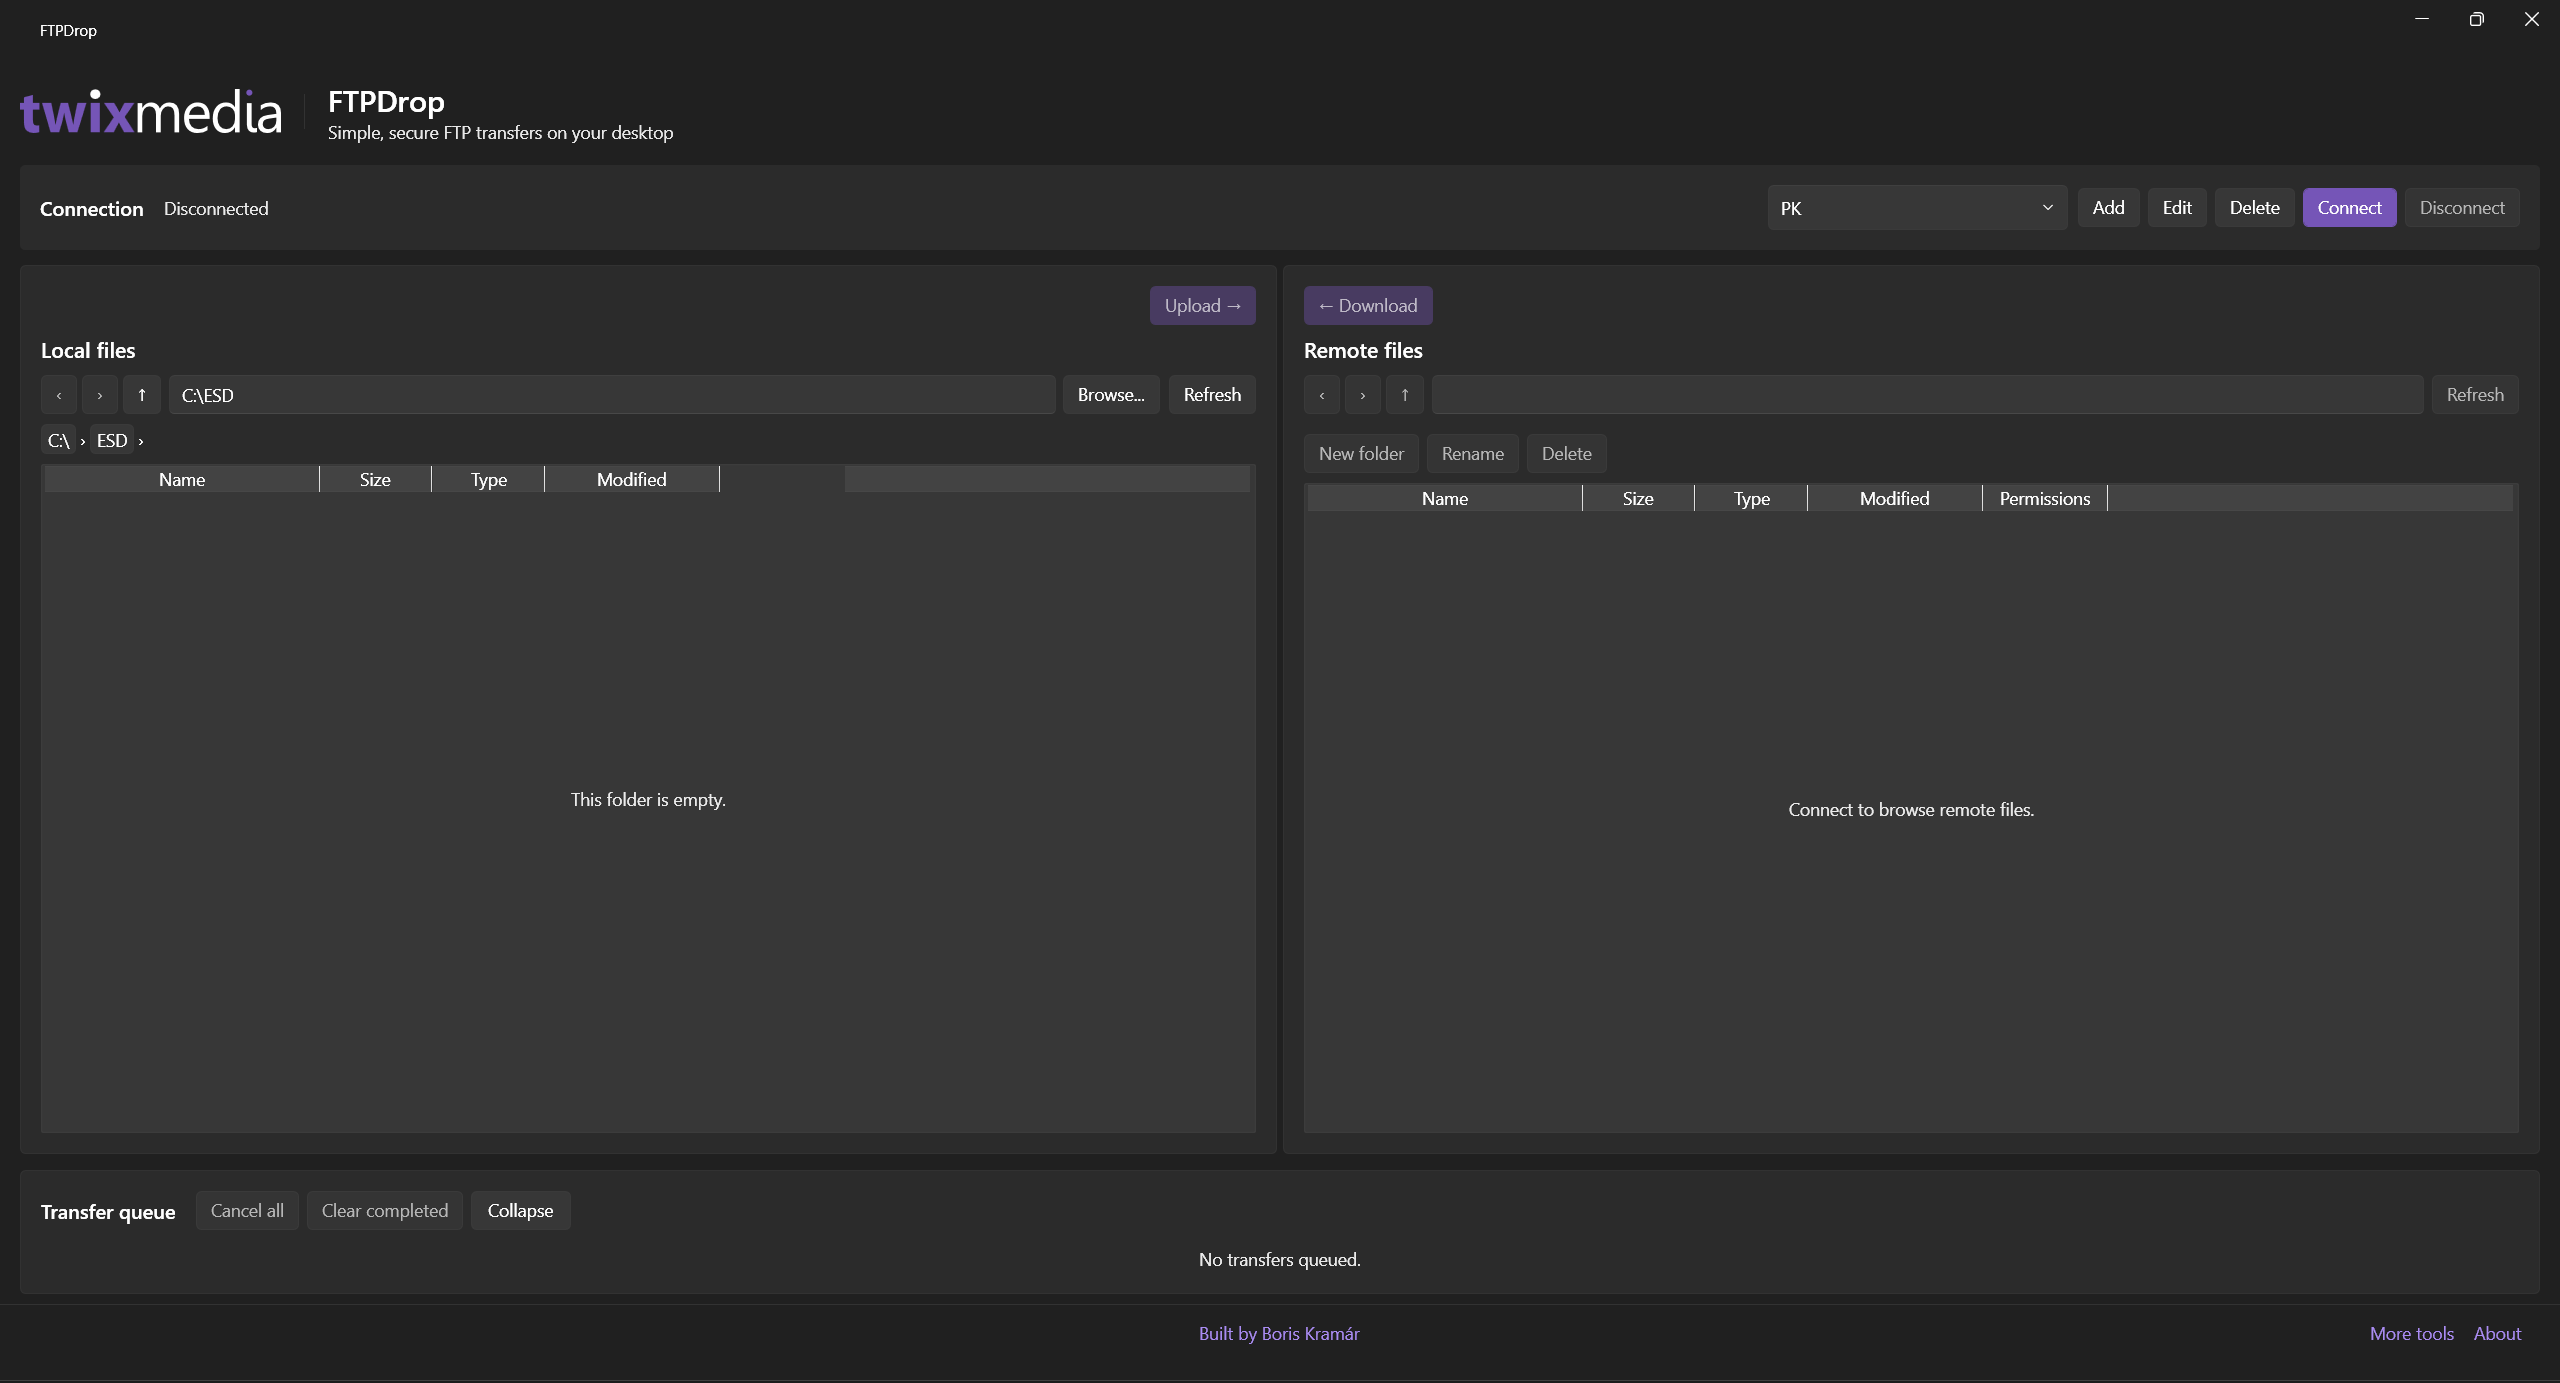Upload selected local files
2560x1383 pixels.
pyautogui.click(x=1202, y=306)
